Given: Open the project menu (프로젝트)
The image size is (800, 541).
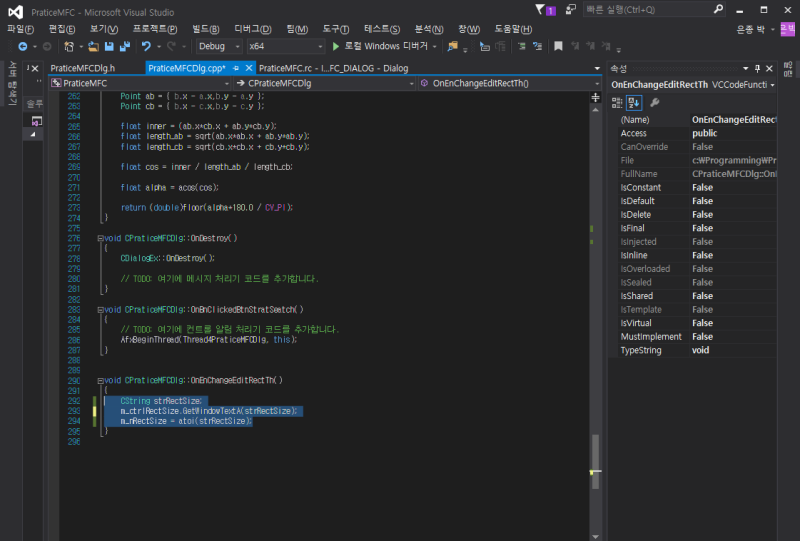Looking at the screenshot, I should pos(155,29).
